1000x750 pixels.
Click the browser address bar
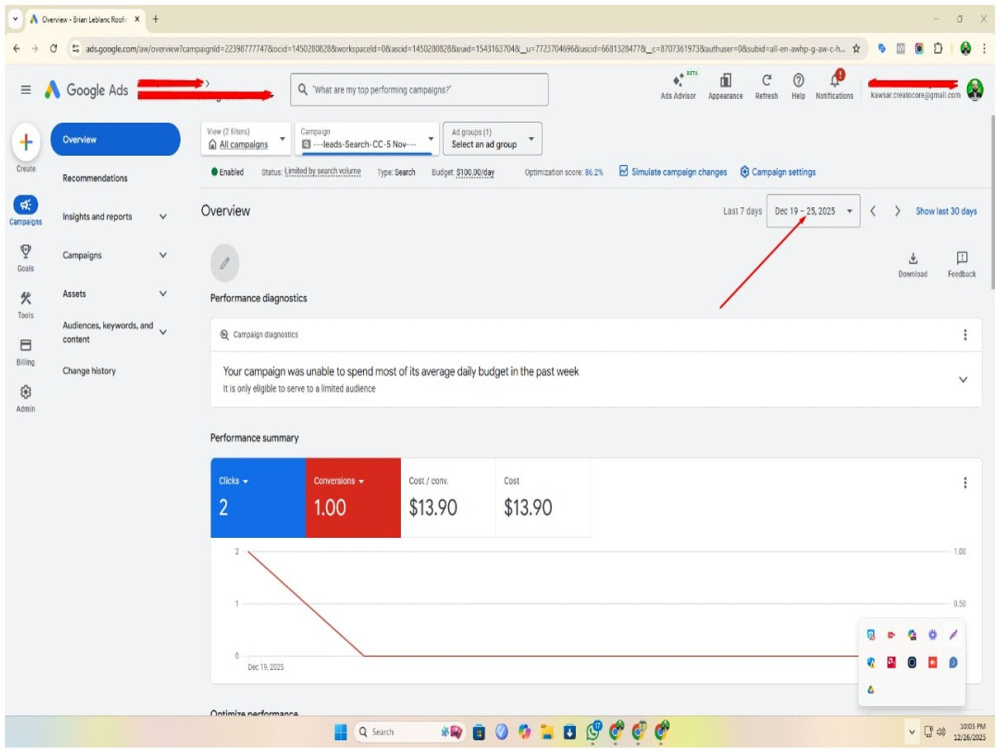tap(466, 48)
